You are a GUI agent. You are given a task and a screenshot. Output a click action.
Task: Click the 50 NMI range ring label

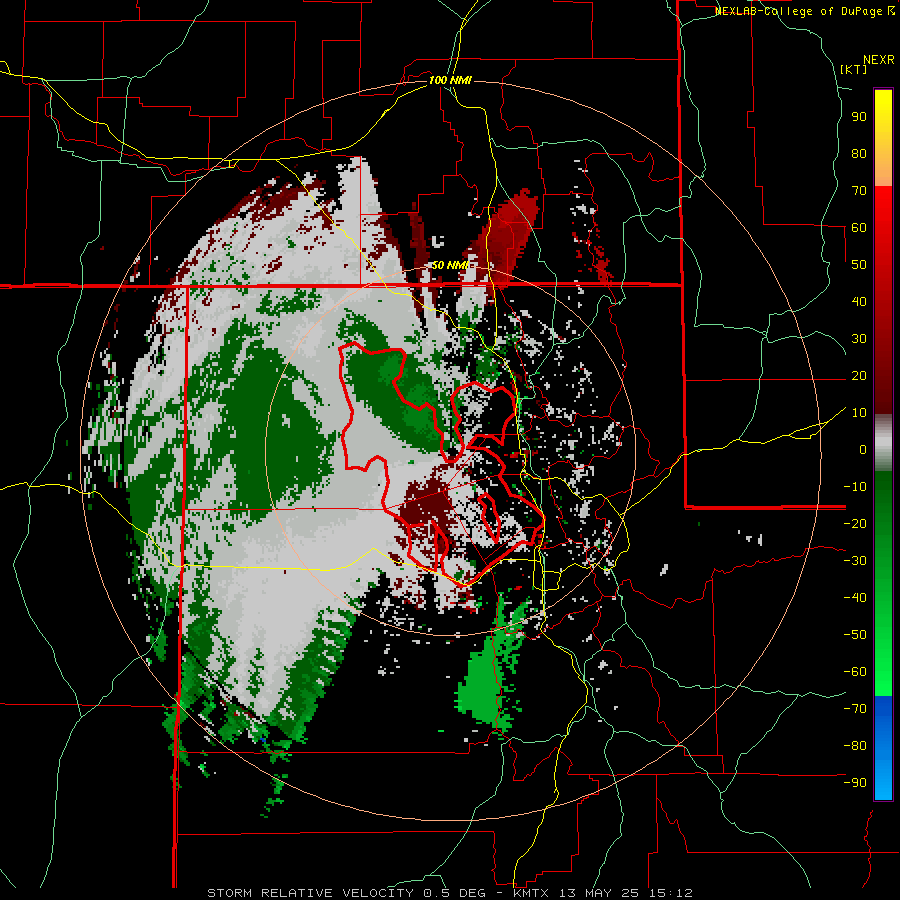tap(450, 265)
